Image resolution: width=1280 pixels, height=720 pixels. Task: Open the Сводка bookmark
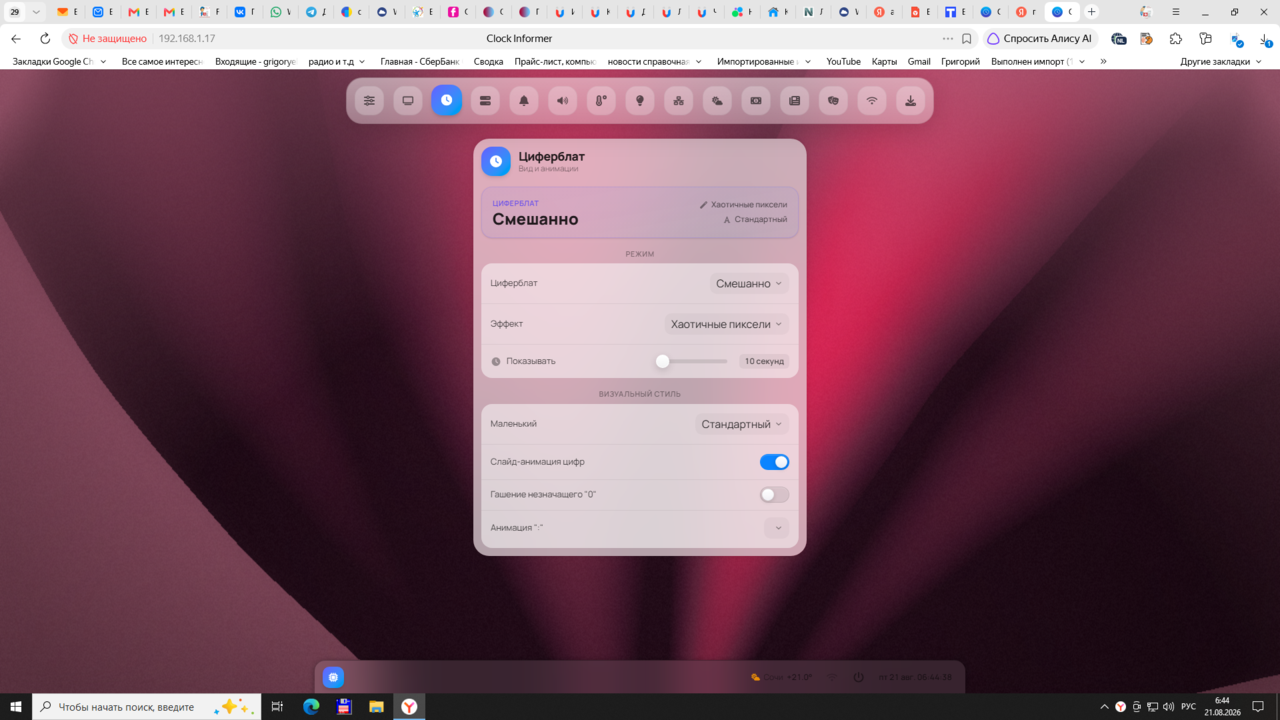(488, 61)
